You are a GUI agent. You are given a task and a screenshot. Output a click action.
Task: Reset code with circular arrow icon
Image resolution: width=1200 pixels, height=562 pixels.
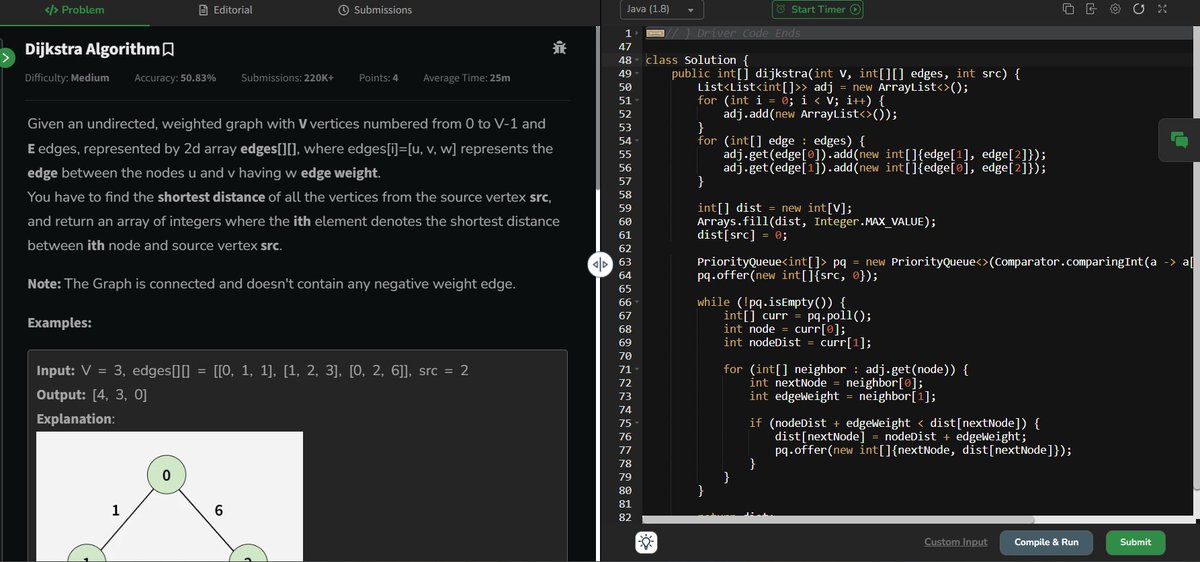(x=1139, y=9)
